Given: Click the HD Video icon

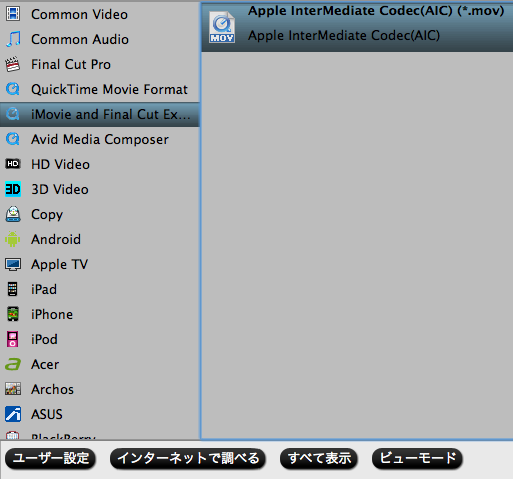Looking at the screenshot, I should pos(13,164).
